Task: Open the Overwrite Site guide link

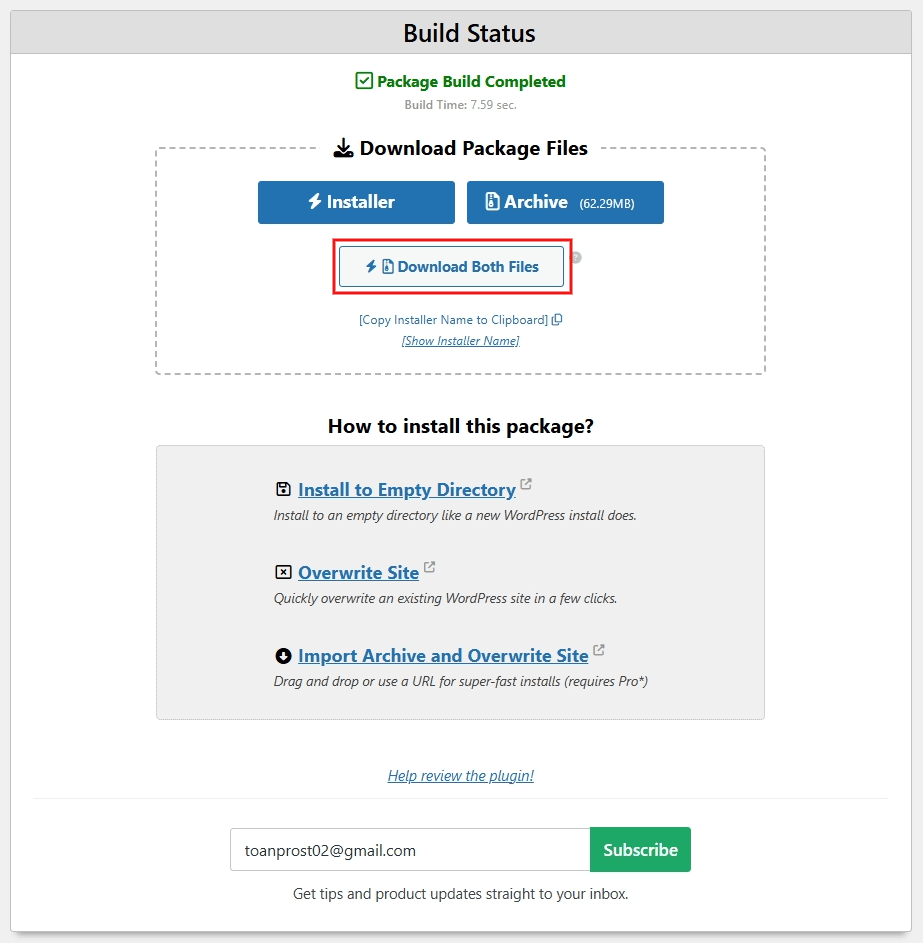Action: point(358,573)
